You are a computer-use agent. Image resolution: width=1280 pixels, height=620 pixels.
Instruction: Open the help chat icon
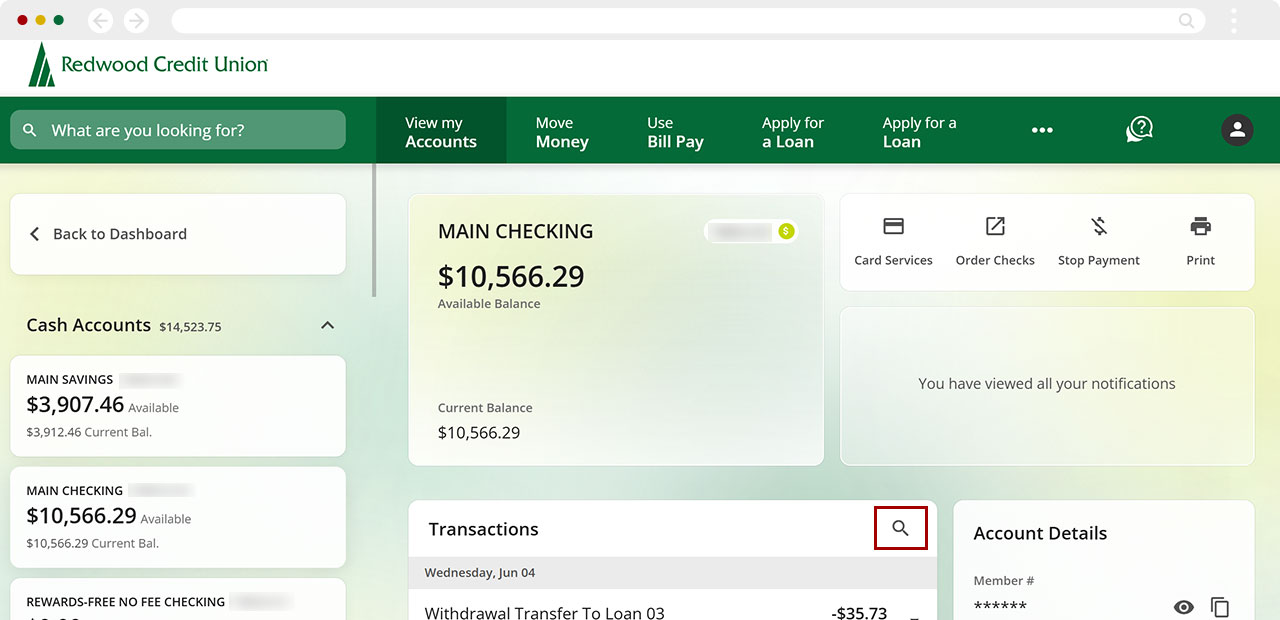[1139, 129]
